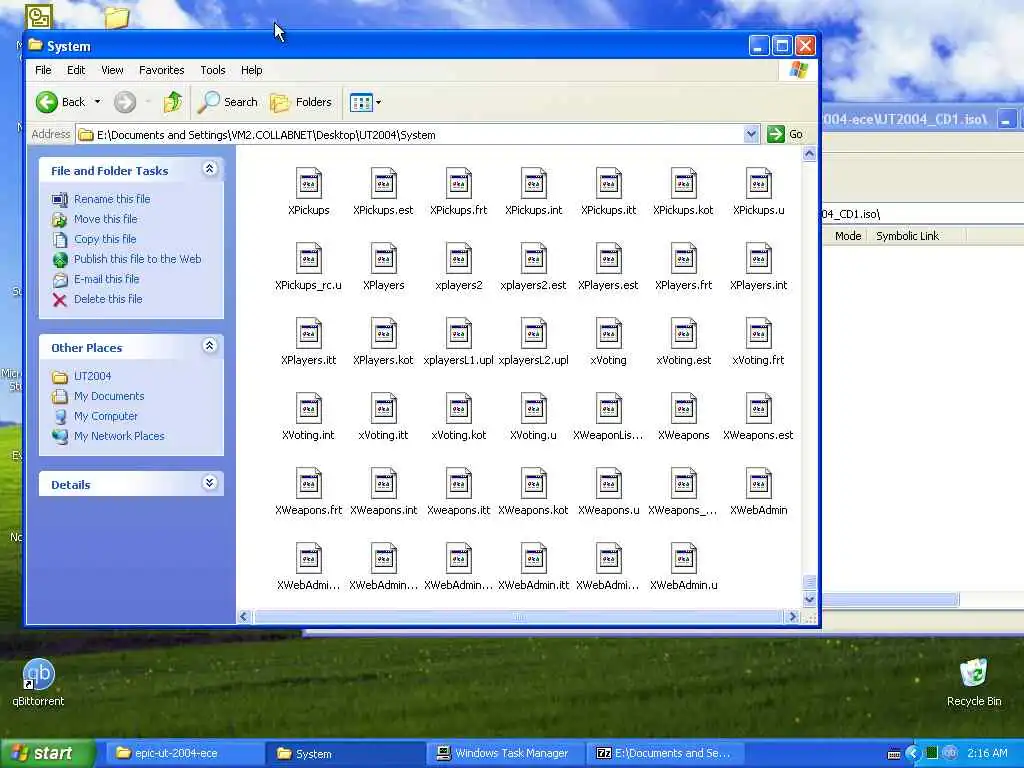Open the address bar dropdown arrow
Viewport: 1024px width, 768px height.
pos(751,135)
